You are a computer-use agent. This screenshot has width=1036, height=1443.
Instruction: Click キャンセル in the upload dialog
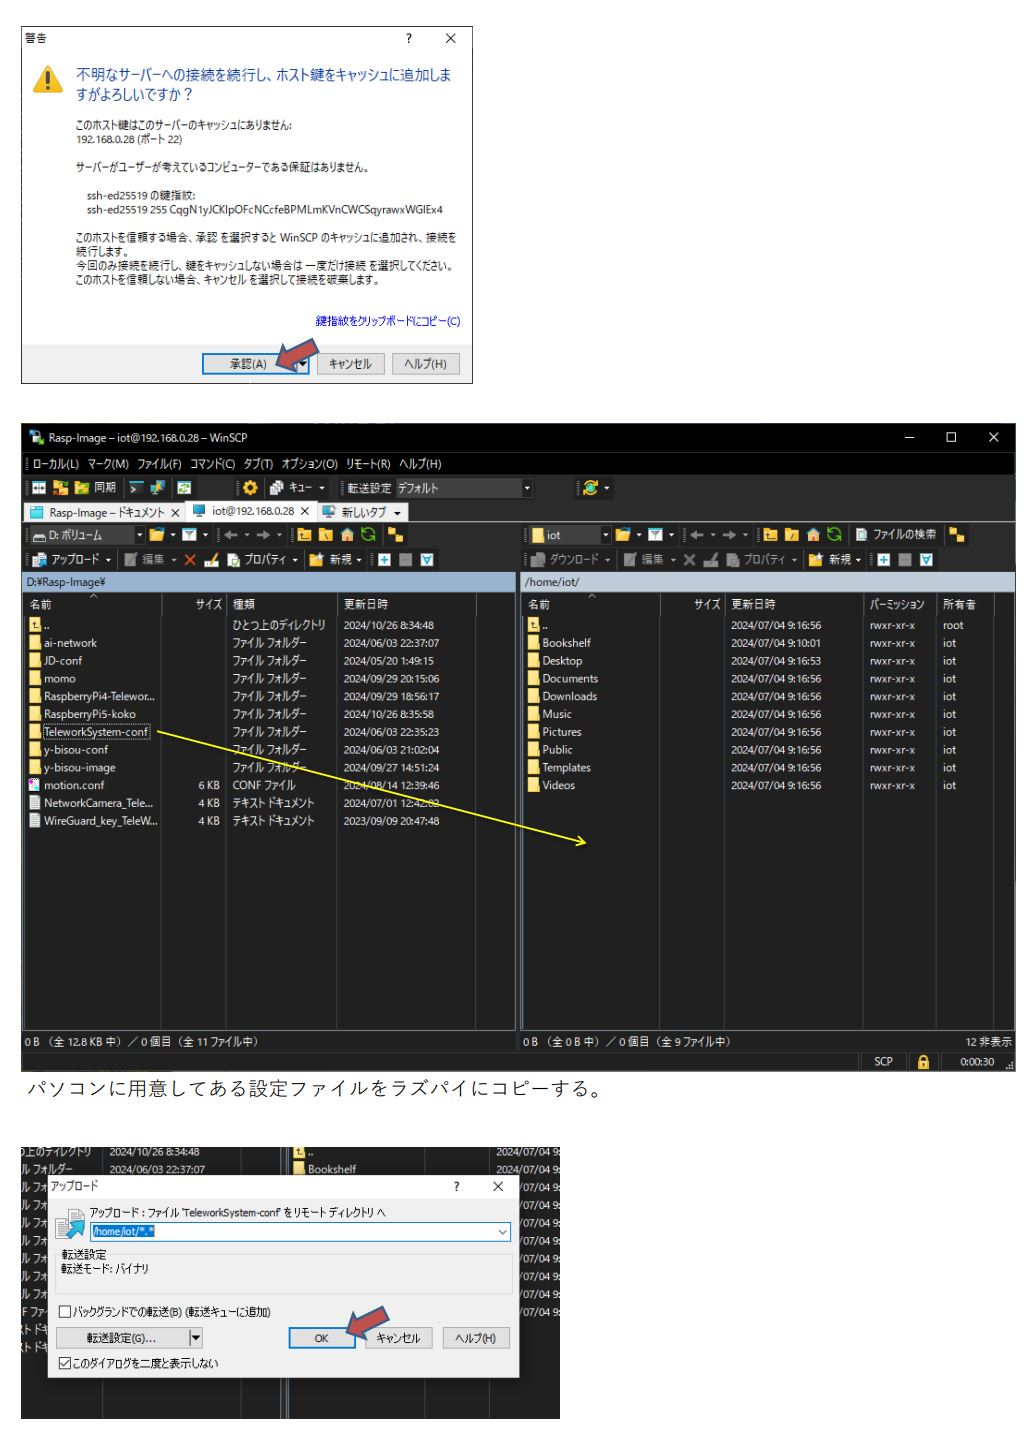click(x=398, y=1338)
